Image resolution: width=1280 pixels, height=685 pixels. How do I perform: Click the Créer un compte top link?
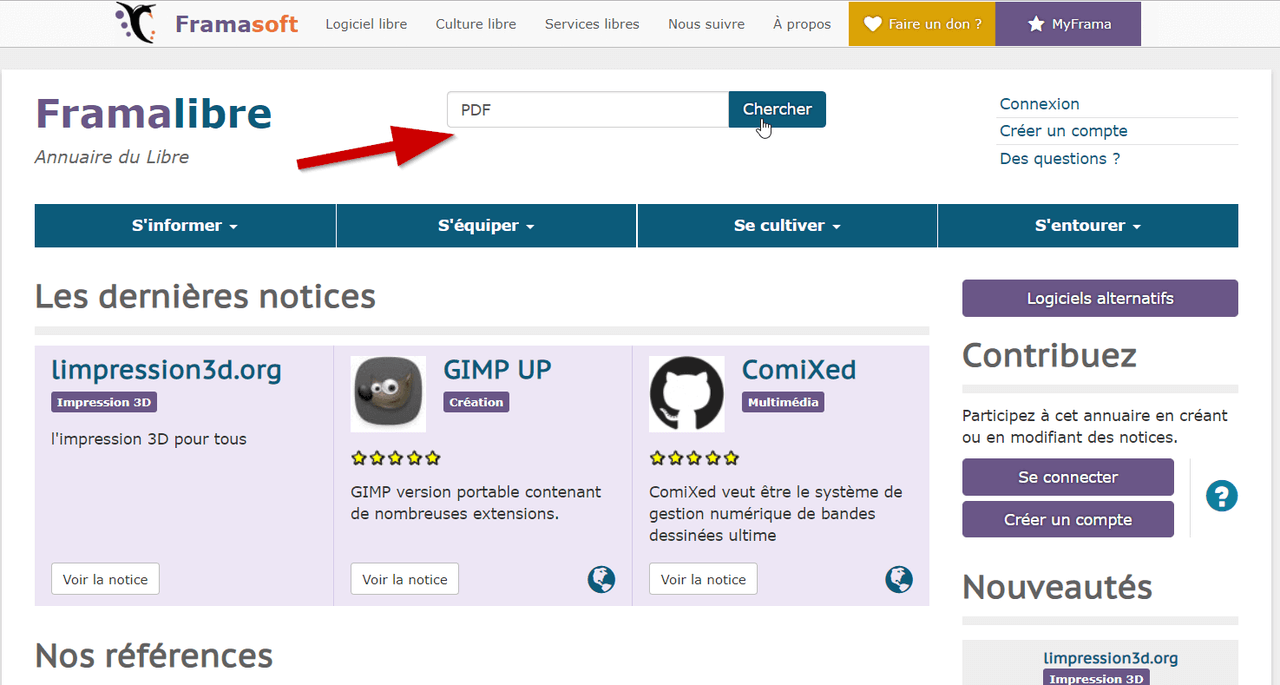tap(1063, 131)
